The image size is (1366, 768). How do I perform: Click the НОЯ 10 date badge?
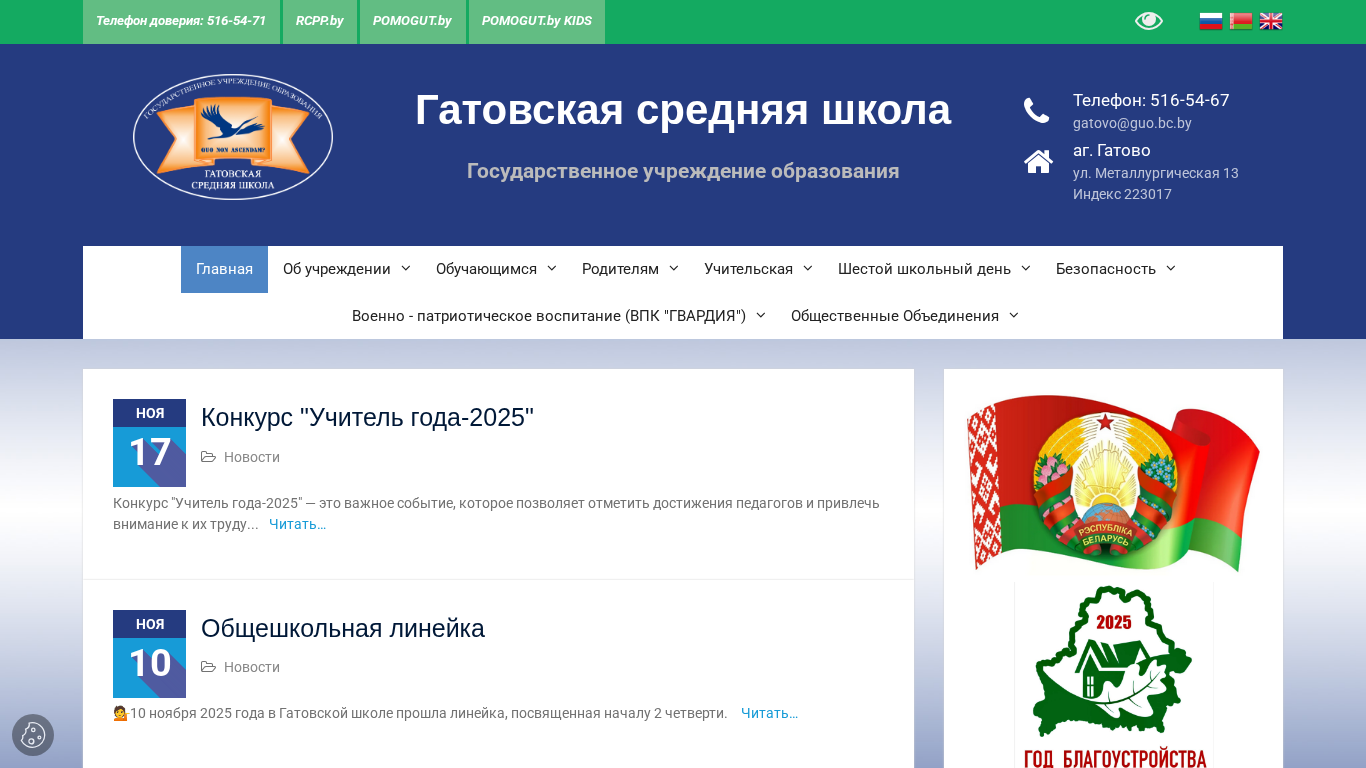coord(149,654)
